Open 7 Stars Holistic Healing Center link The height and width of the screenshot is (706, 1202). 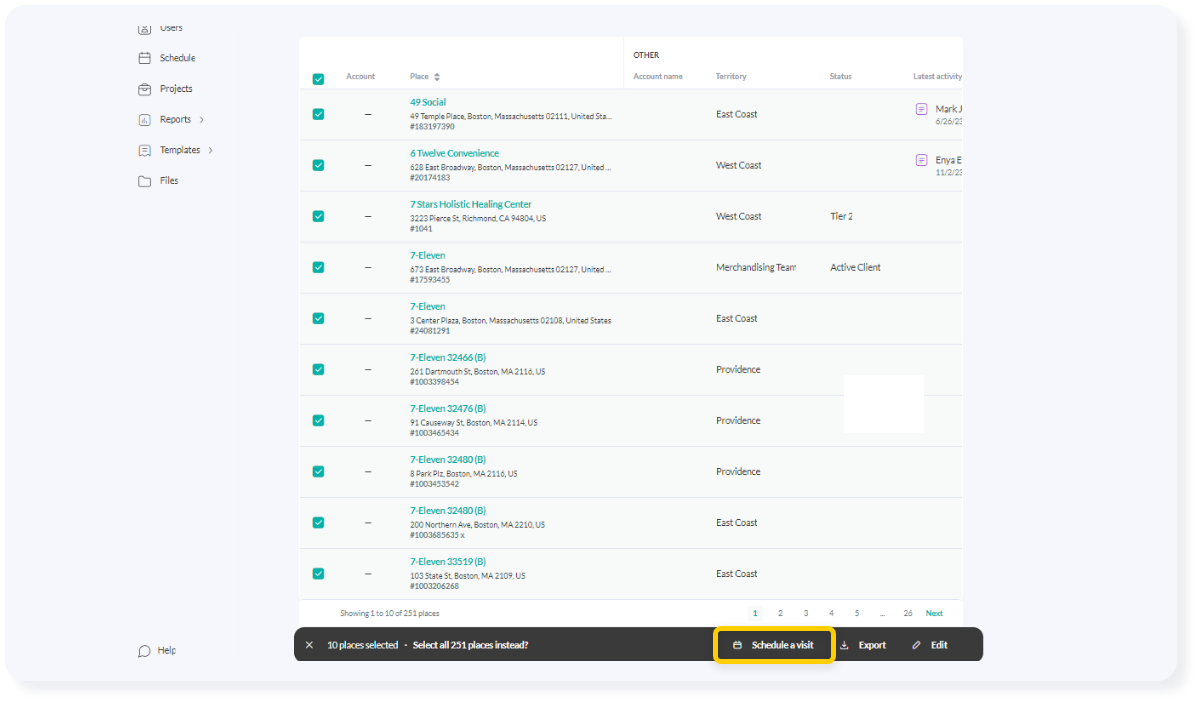coord(470,203)
